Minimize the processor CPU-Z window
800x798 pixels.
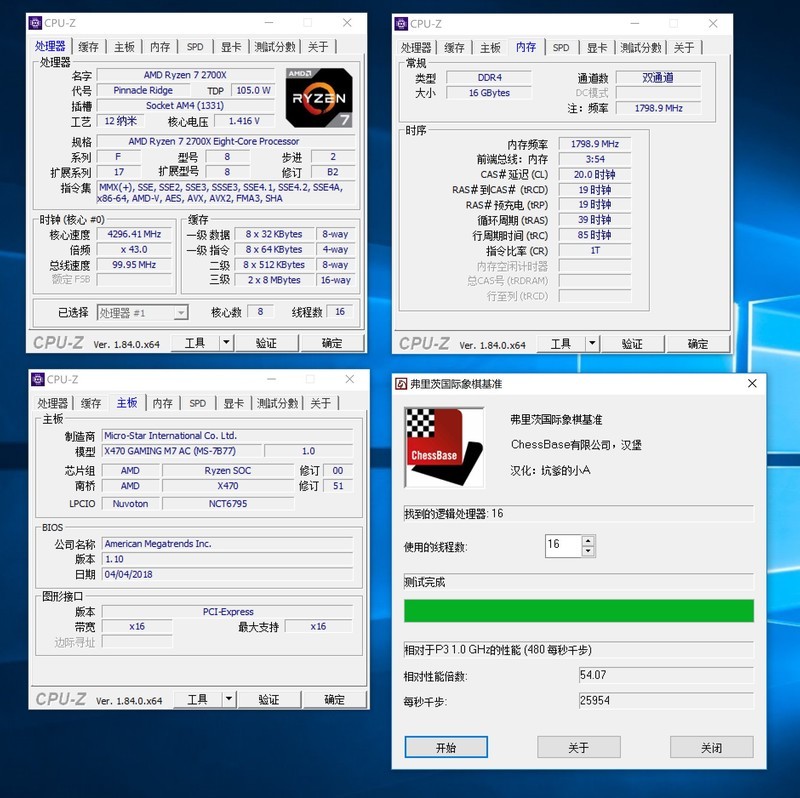click(269, 23)
